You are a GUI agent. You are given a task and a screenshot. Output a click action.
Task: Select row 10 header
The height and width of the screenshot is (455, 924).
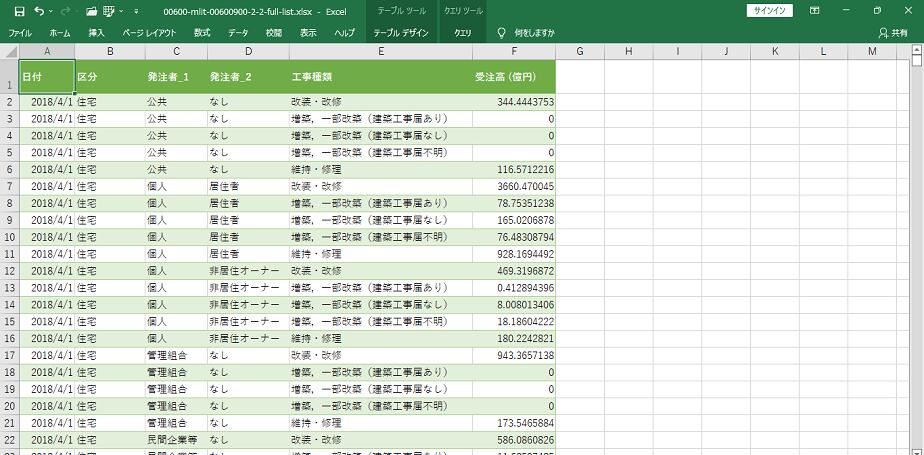point(9,237)
